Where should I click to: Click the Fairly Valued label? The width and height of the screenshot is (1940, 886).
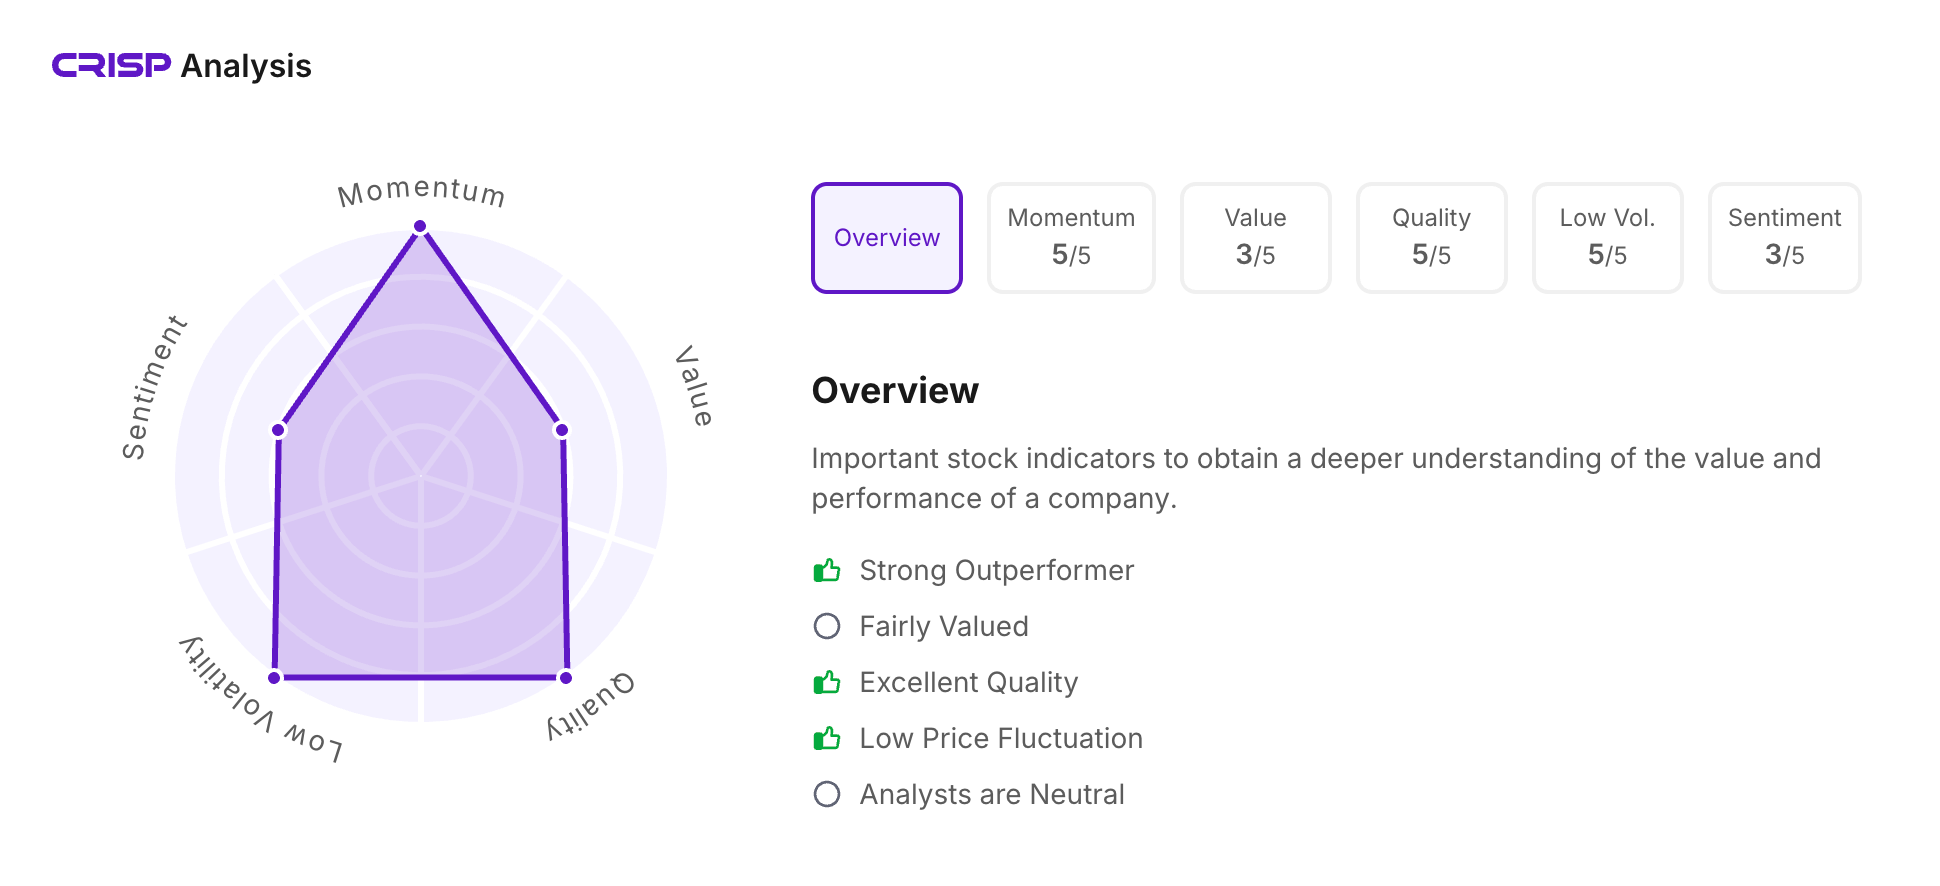coord(943,627)
